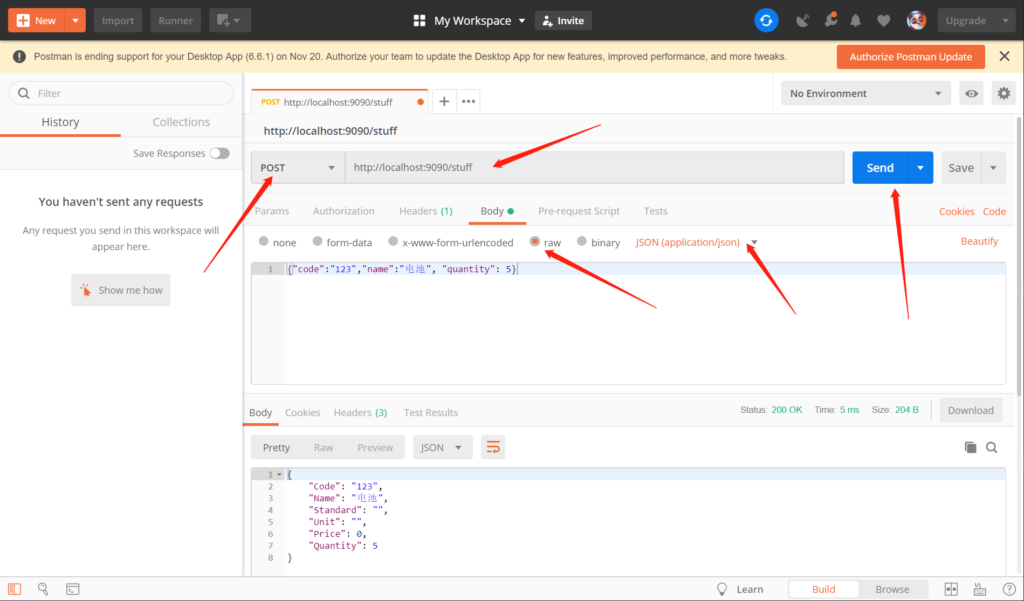This screenshot has height=601, width=1024.
Task: Open the manage environments gear icon
Action: click(1004, 93)
